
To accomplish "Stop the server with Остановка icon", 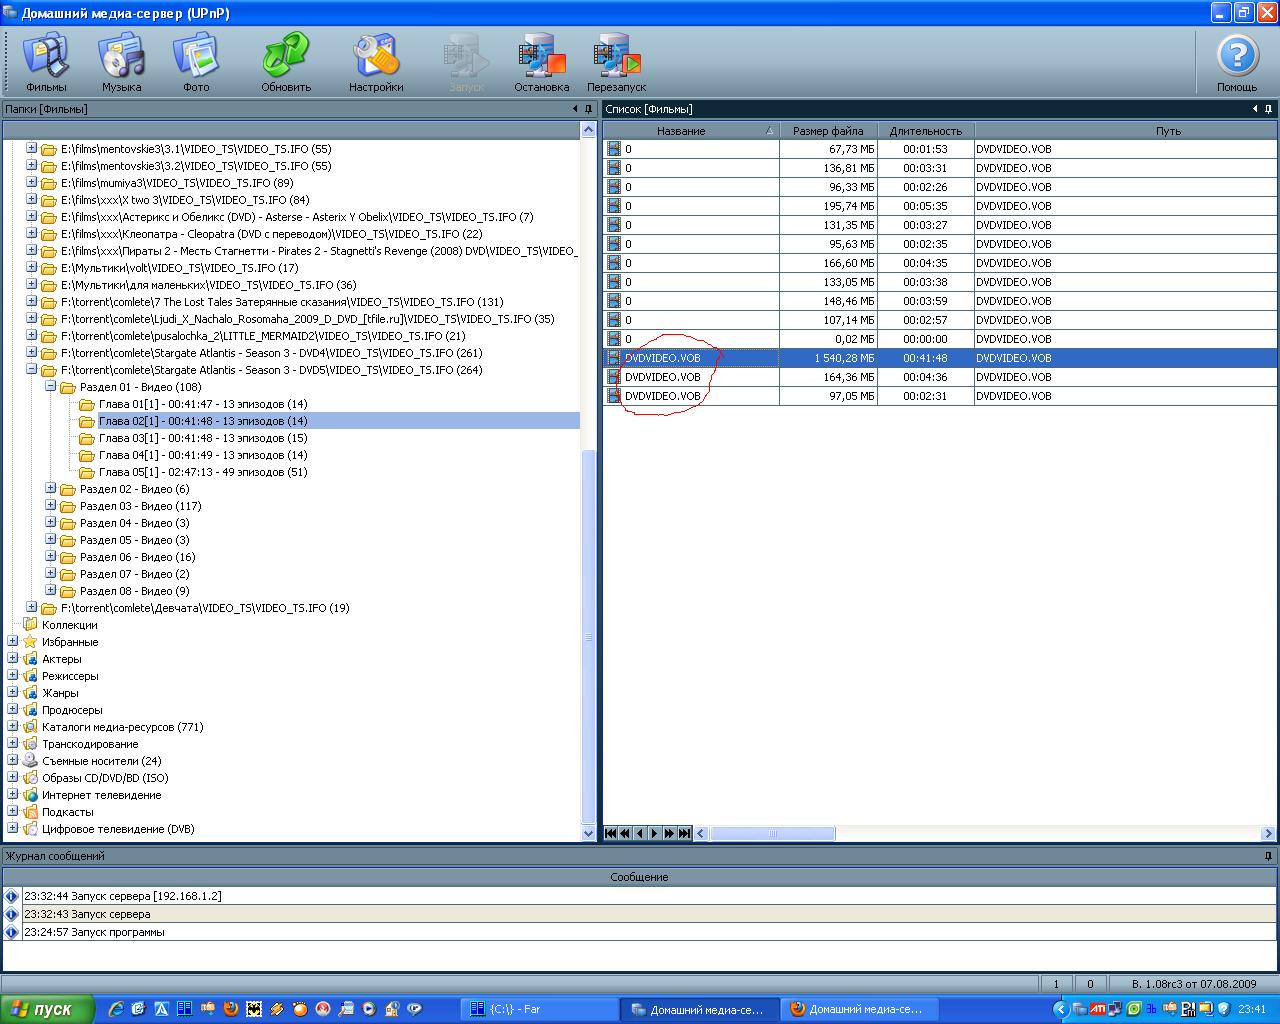I will point(541,62).
